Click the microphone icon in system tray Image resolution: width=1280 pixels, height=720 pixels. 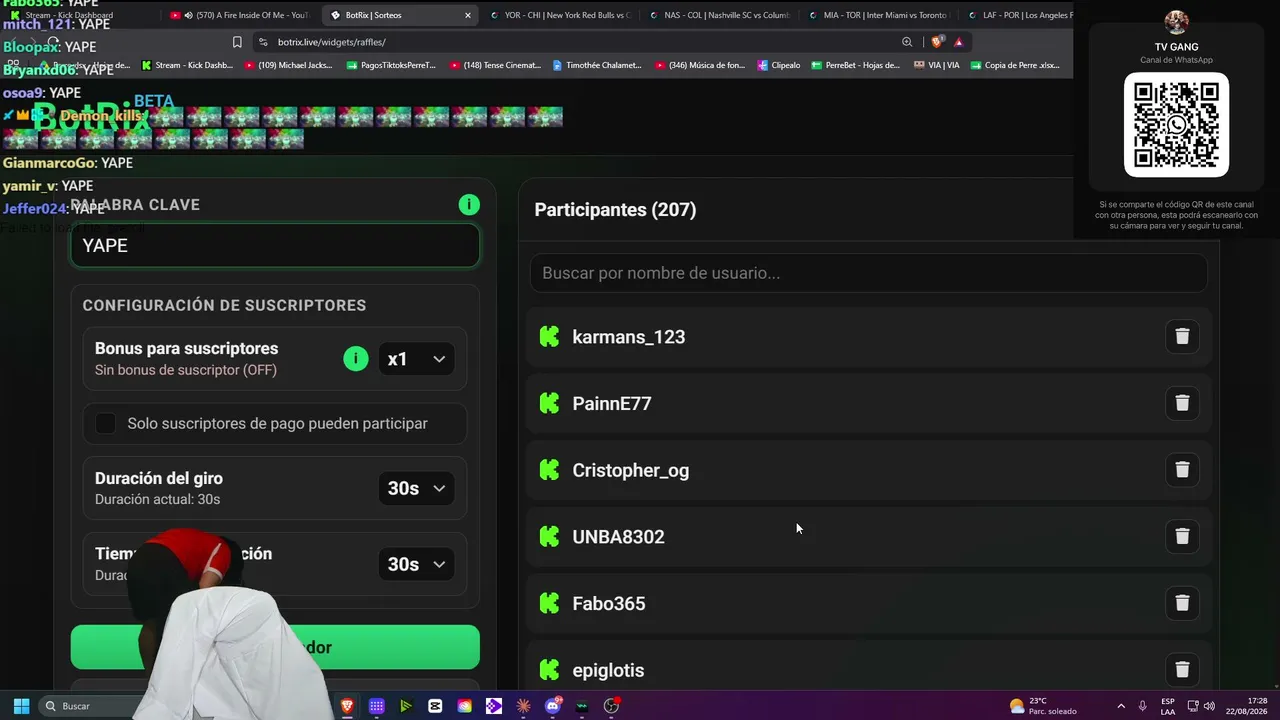point(1142,706)
